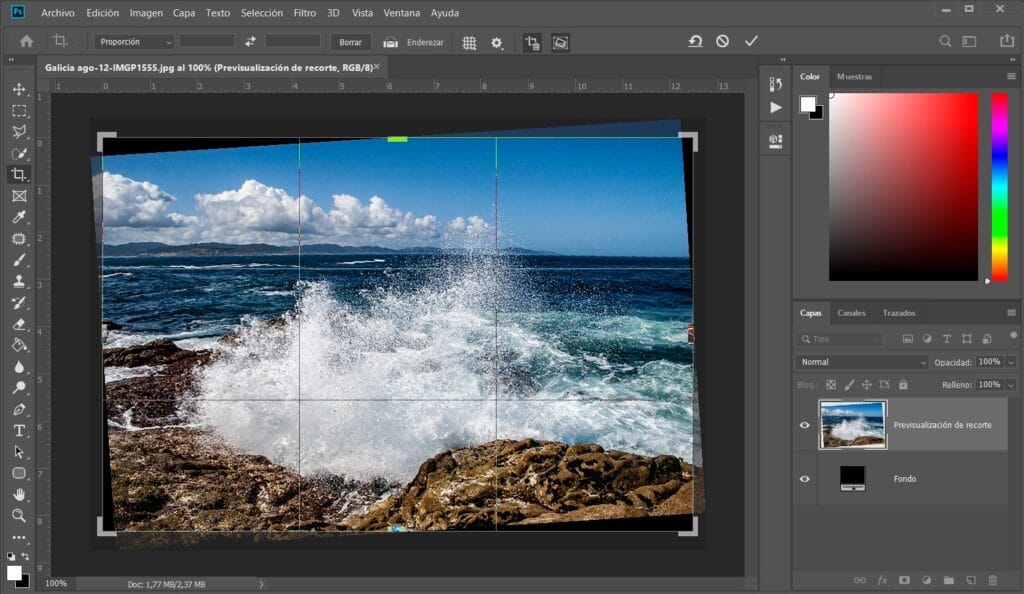
Task: Click the Borrar button
Action: [350, 42]
